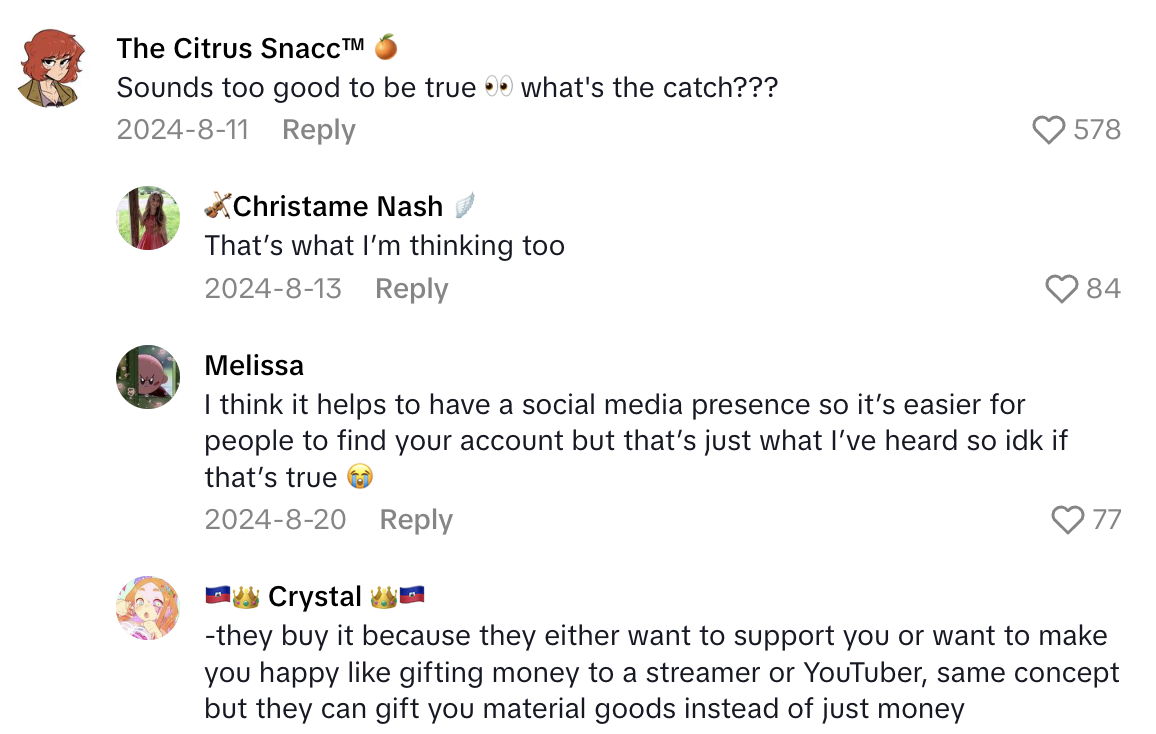
Task: Reply to The Citrus Snacc's comment
Action: click(318, 130)
